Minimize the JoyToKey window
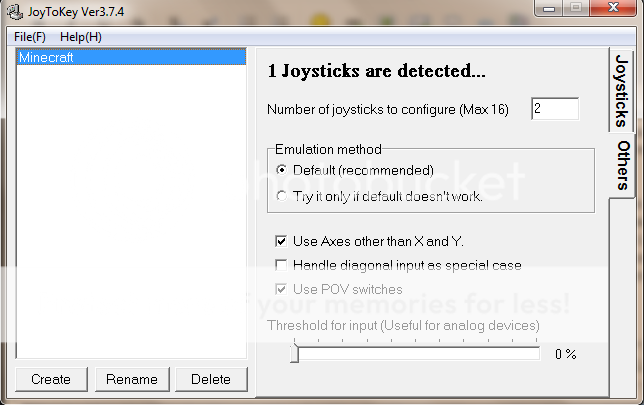Image resolution: width=644 pixels, height=405 pixels. pos(547,9)
